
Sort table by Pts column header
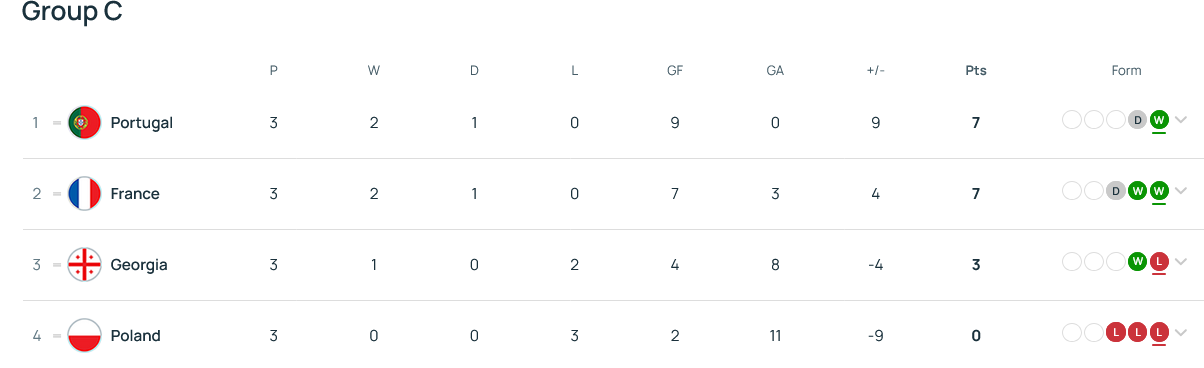(x=975, y=71)
